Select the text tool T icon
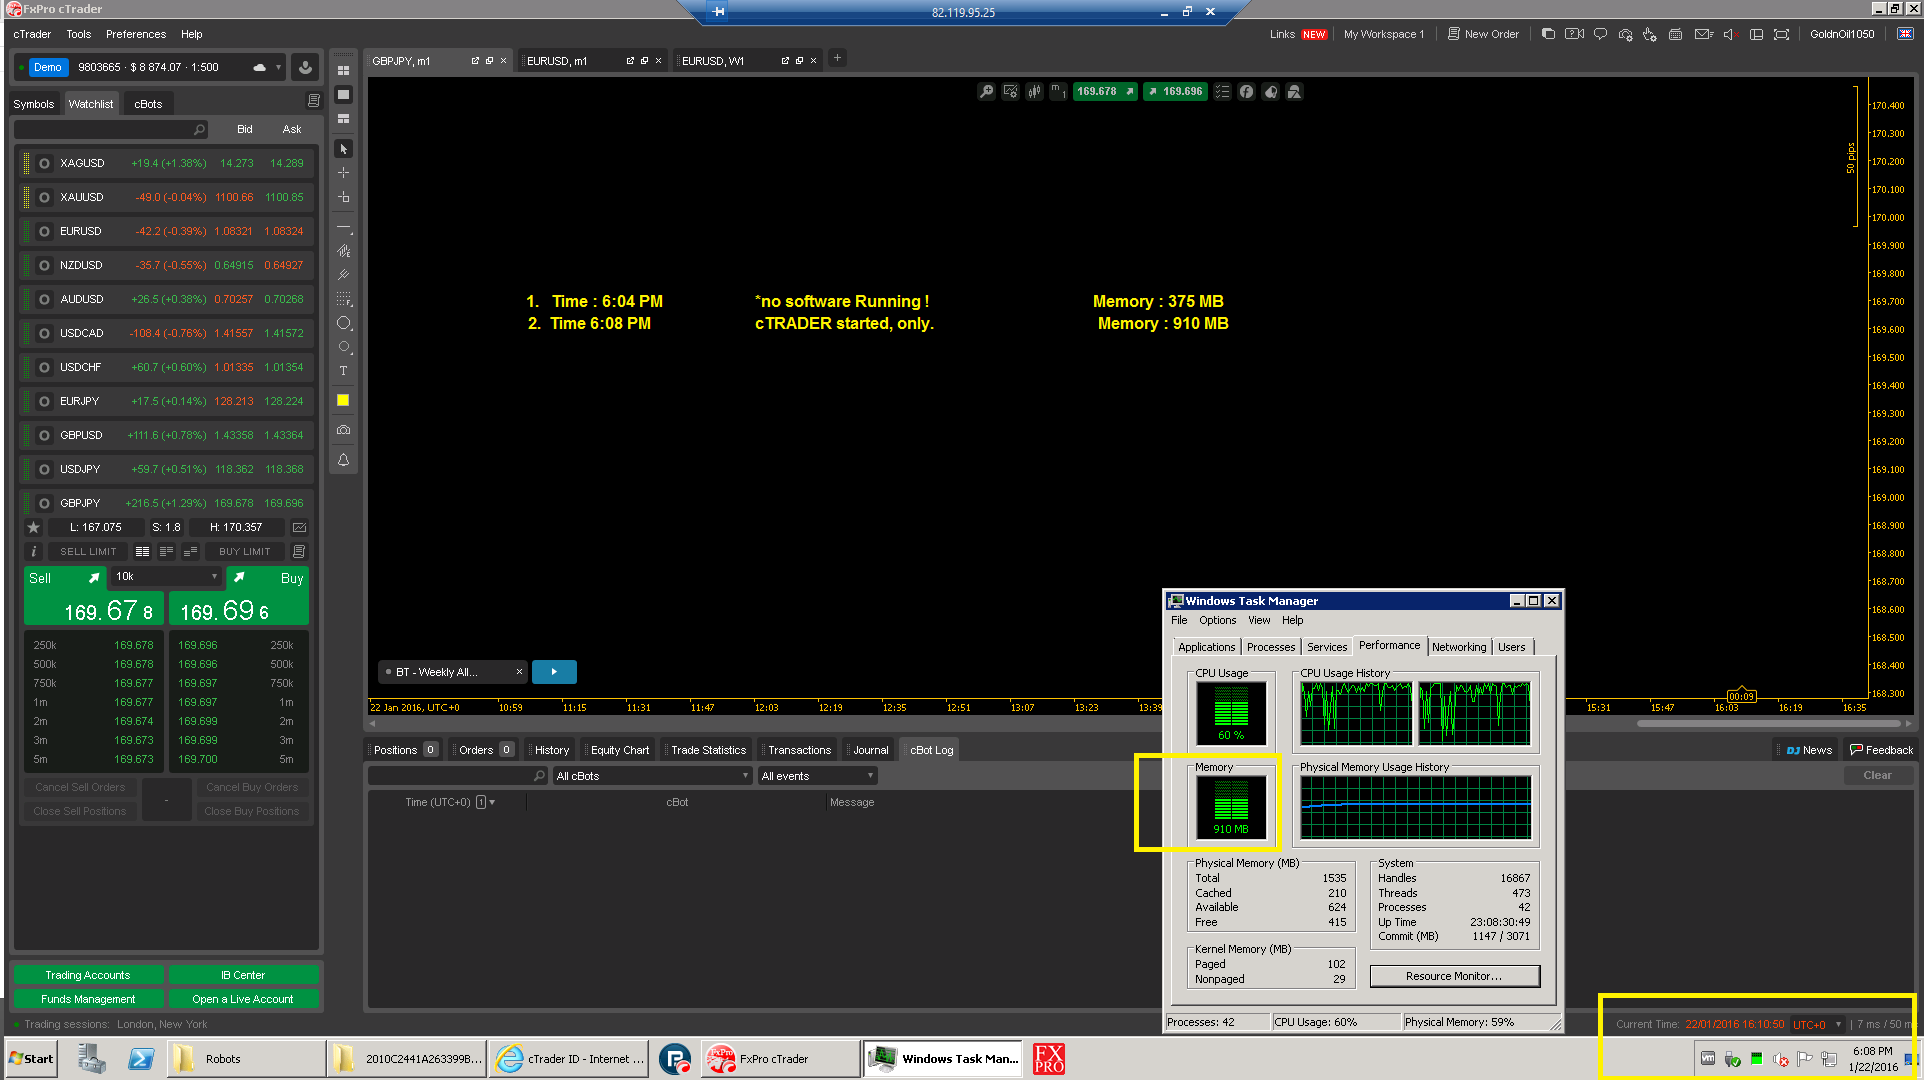1924x1080 pixels. 343,371
